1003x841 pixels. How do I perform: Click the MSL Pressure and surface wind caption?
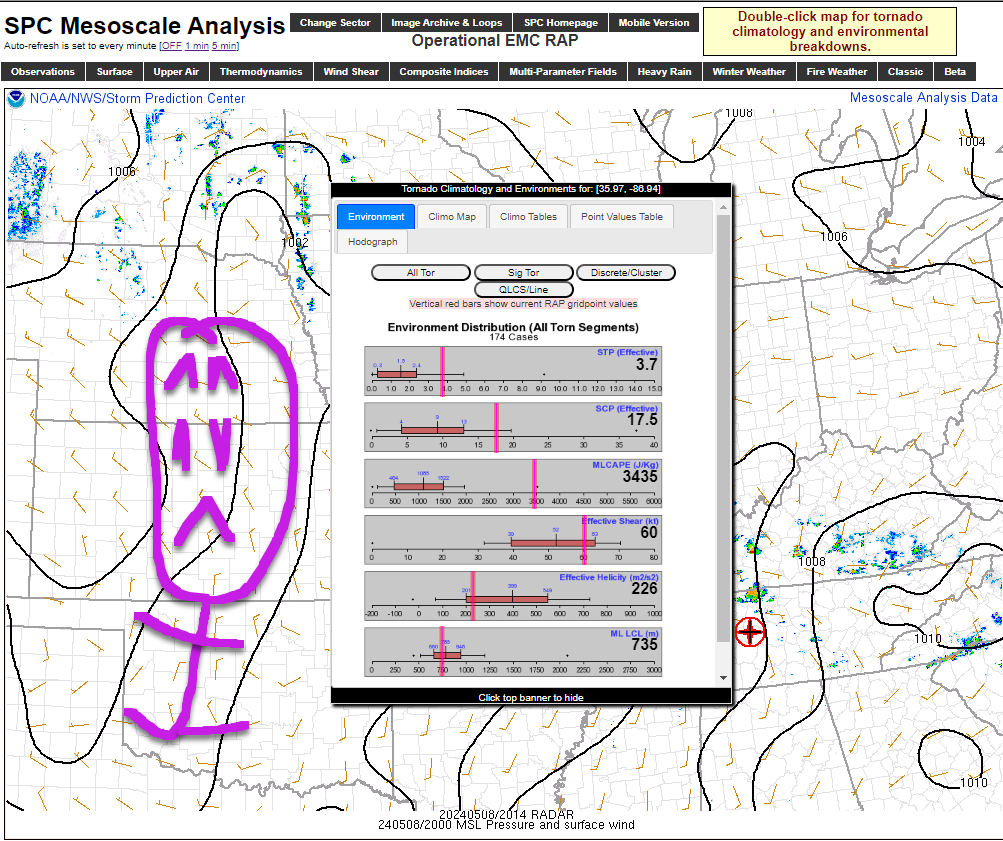[x=506, y=825]
